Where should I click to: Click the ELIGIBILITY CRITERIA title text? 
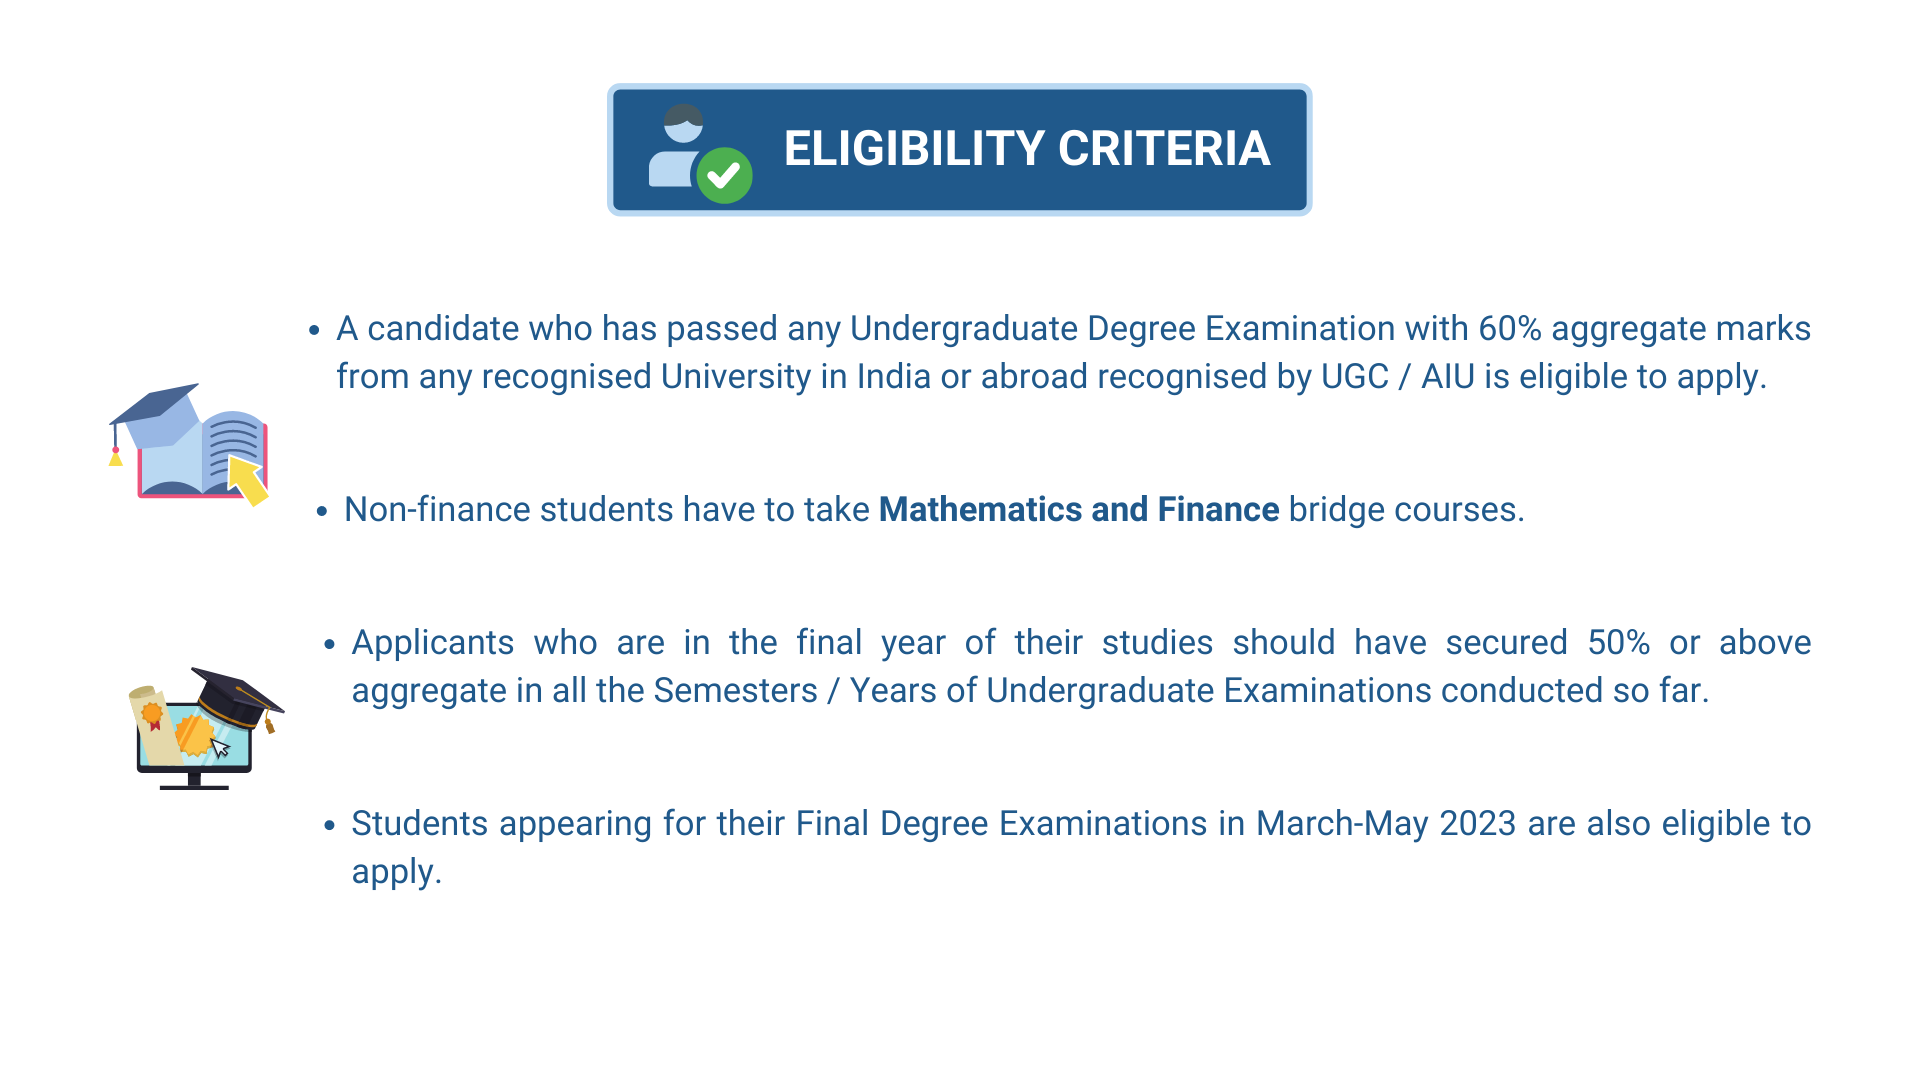(1026, 149)
